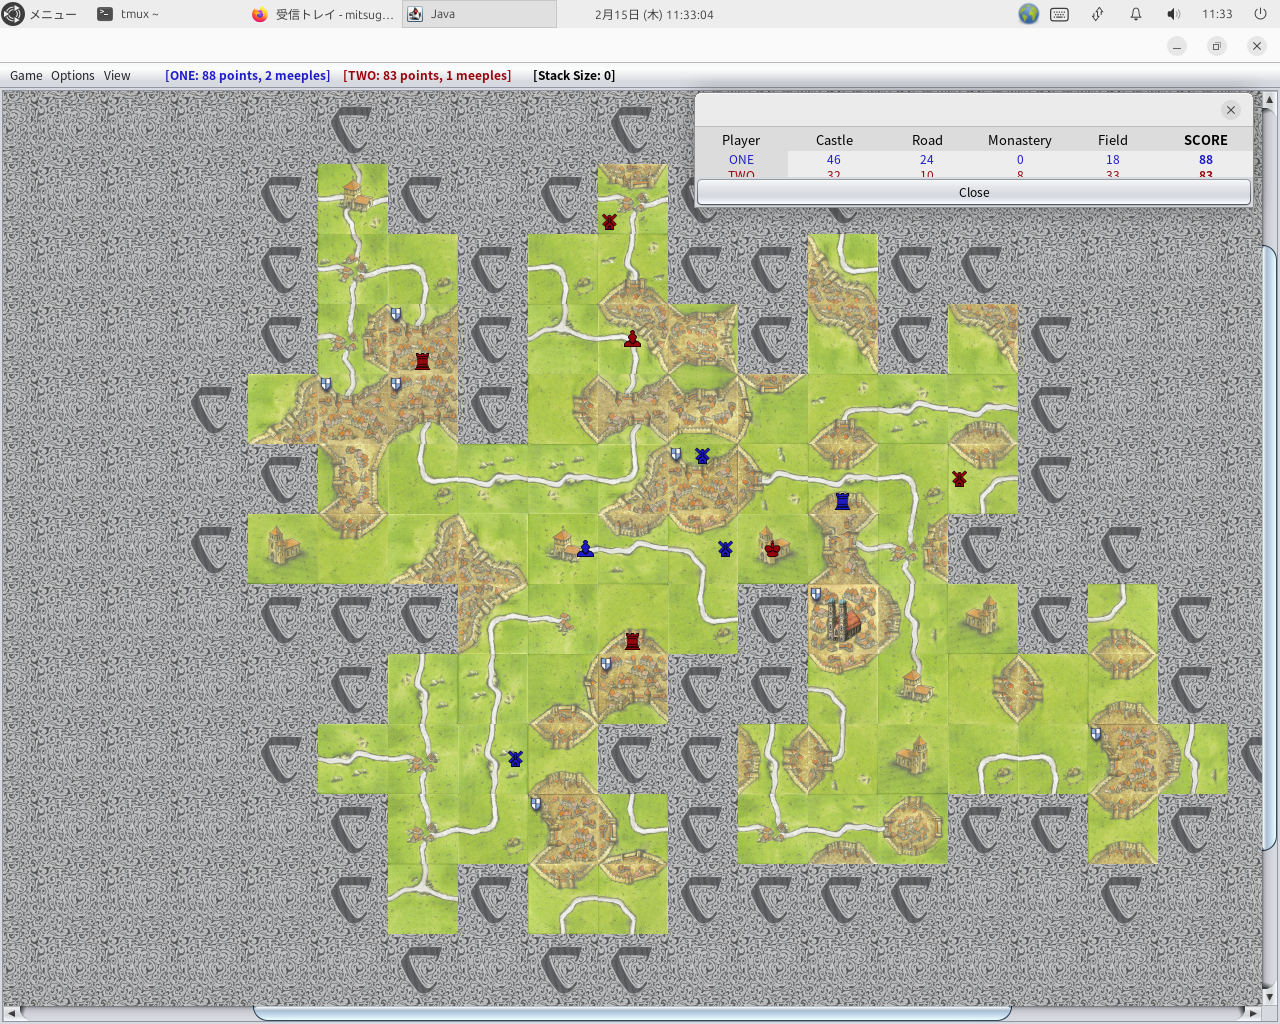Select player ONE's name in score table
The image size is (1280, 1024).
pyautogui.click(x=741, y=160)
